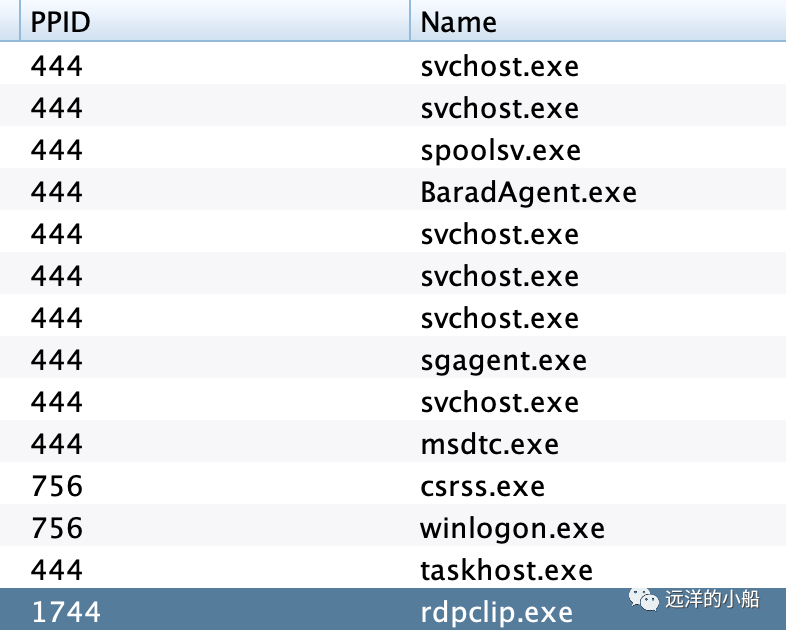
Task: Select the spoolsv.exe process name
Action: [x=500, y=151]
